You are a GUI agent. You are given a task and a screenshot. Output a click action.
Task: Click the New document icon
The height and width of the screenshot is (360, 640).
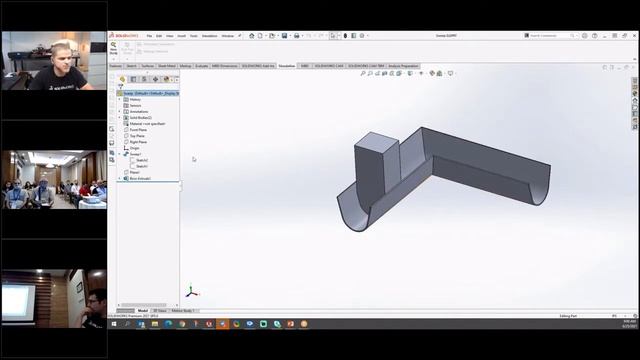tap(260, 36)
